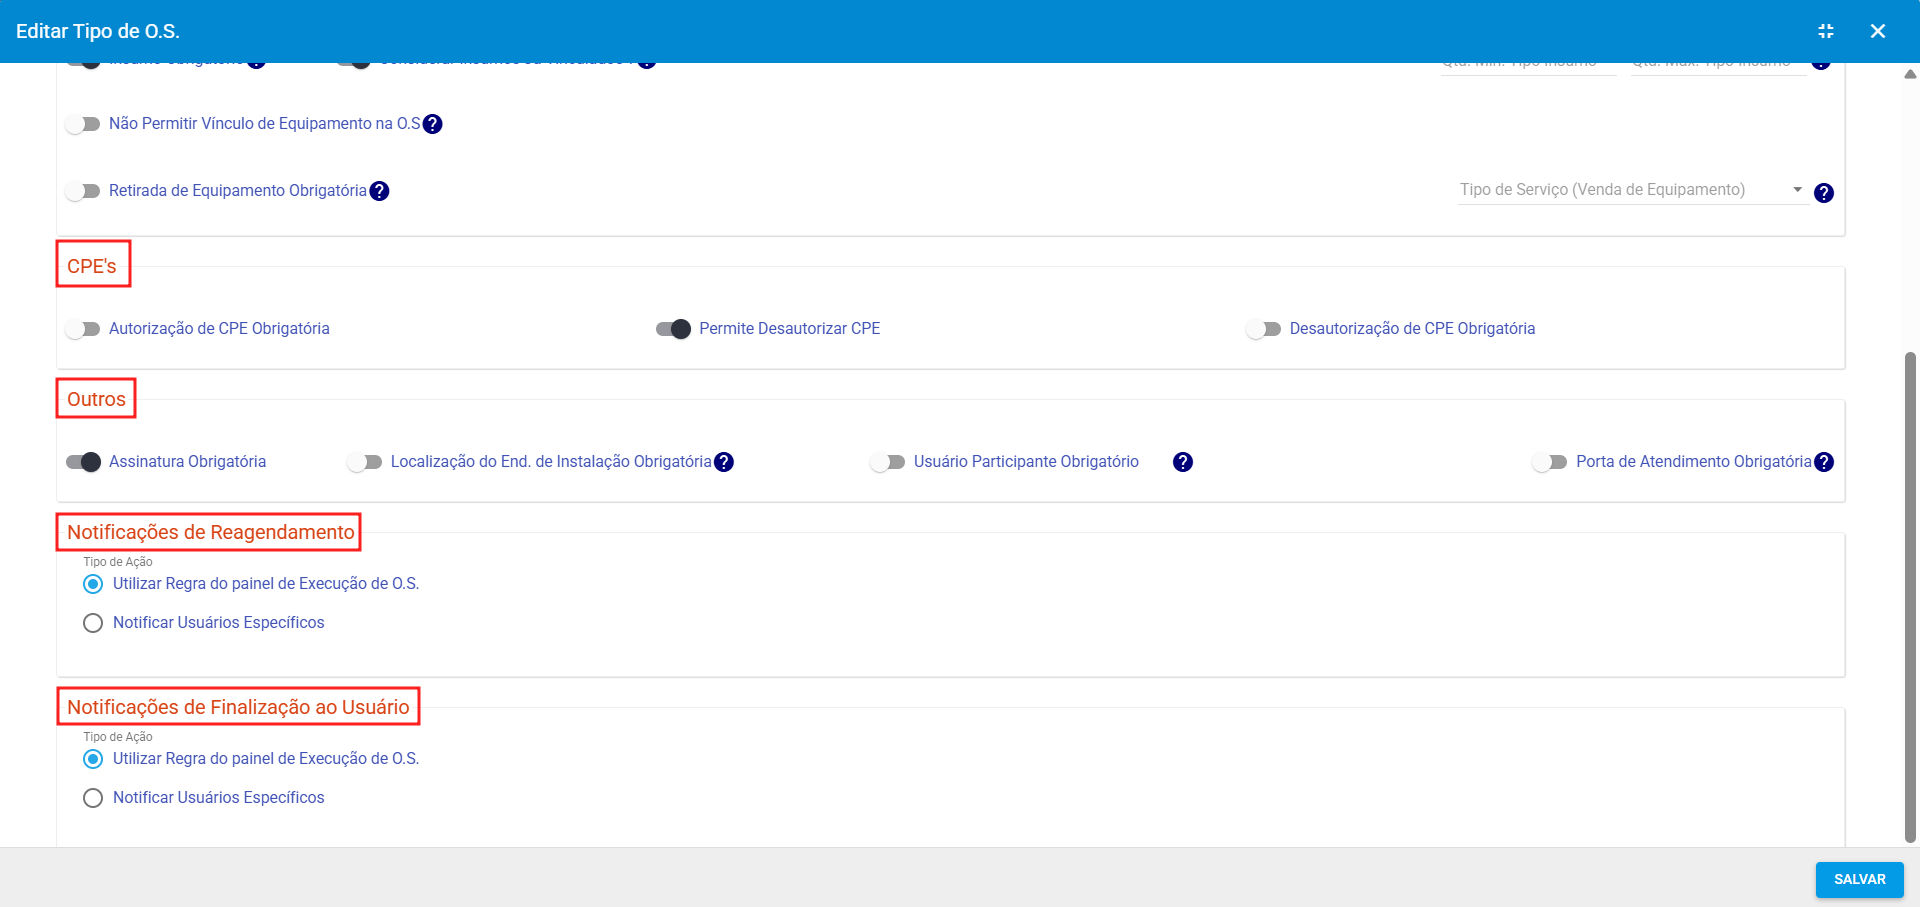Disable Permite Desautorizar CPE toggle
The width and height of the screenshot is (1920, 907).
point(674,329)
